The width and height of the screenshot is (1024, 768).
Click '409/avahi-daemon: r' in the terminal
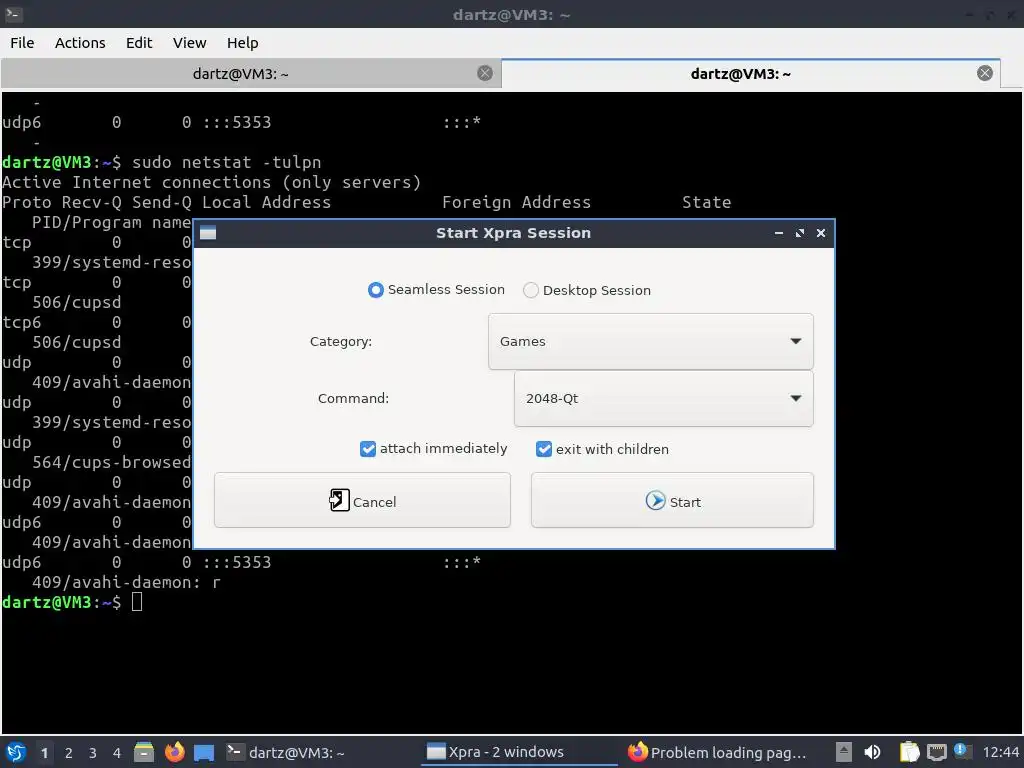coord(126,583)
